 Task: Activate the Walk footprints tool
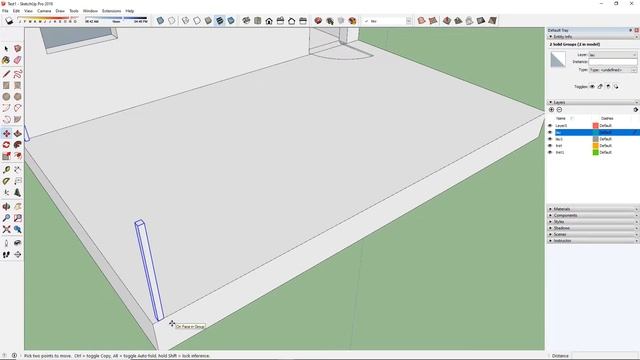[x=6, y=255]
